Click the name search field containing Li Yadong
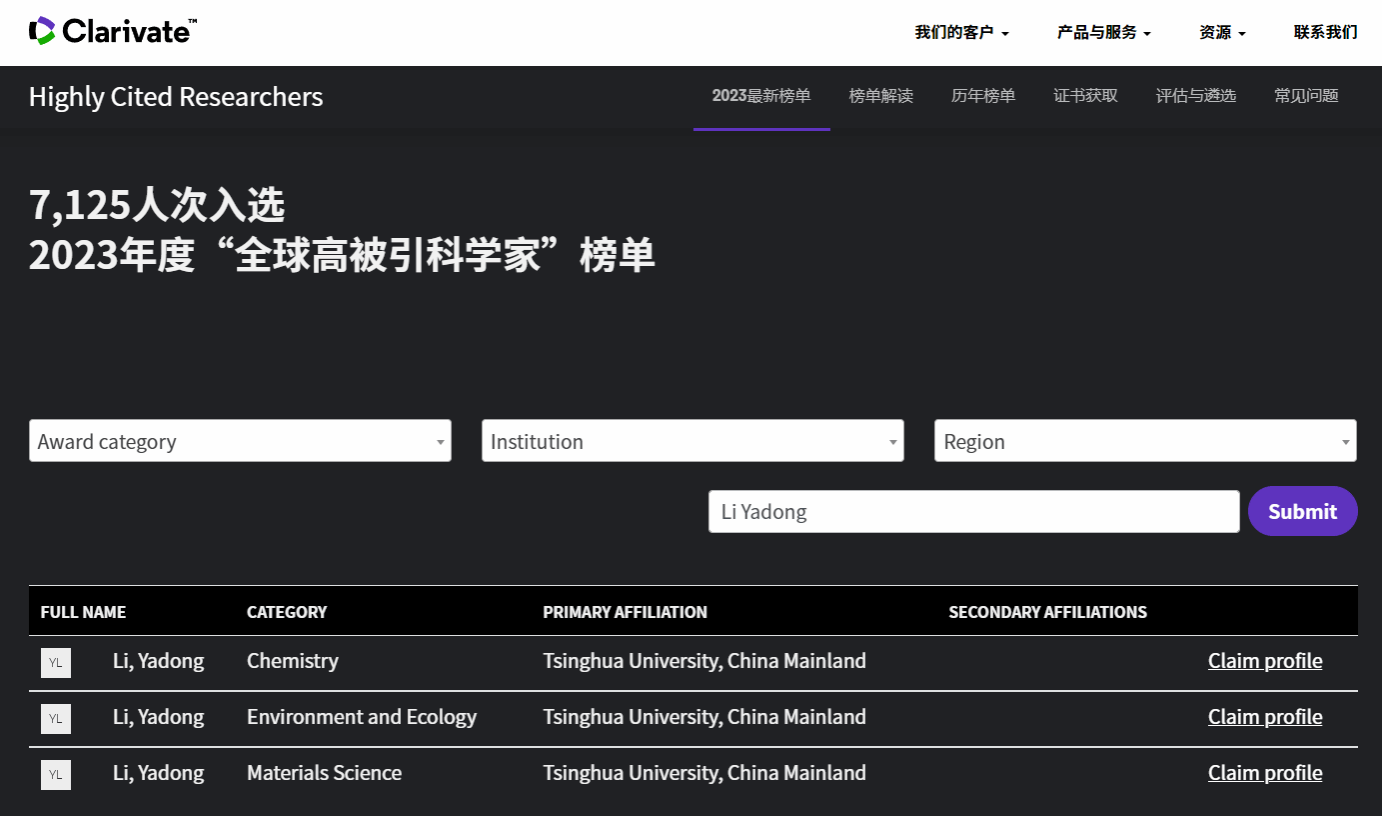The height and width of the screenshot is (816, 1382). (973, 512)
